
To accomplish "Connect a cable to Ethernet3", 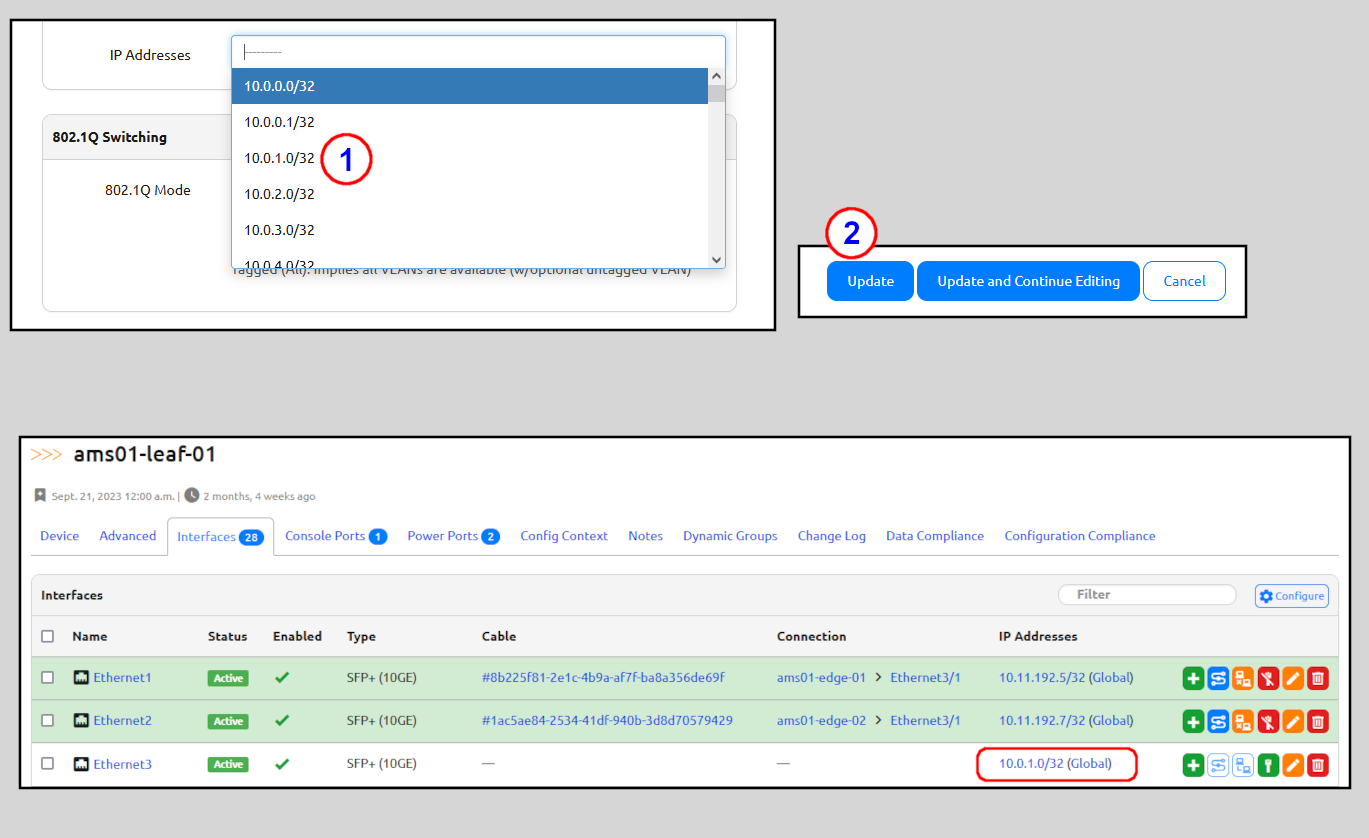I will click(x=1268, y=764).
